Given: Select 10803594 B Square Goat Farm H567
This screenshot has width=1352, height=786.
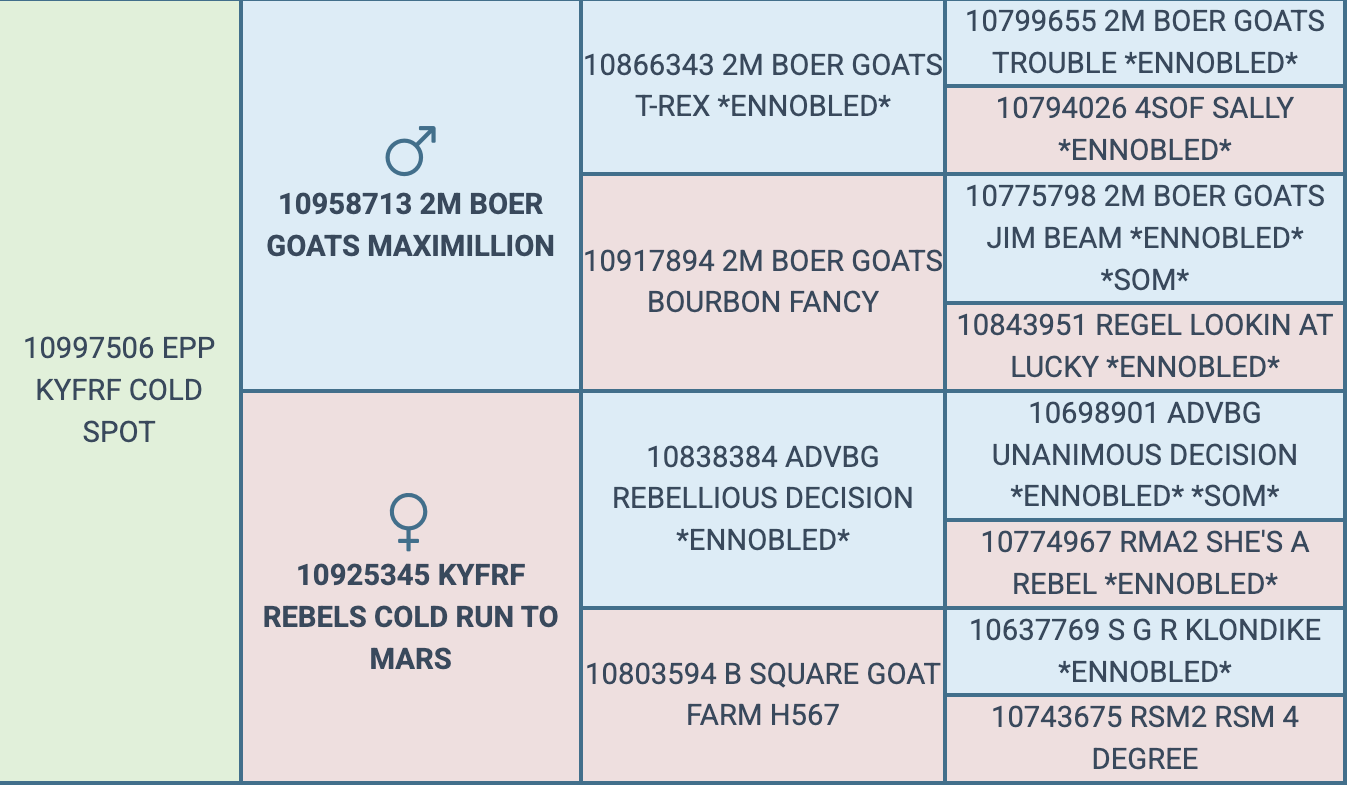Looking at the screenshot, I should [763, 694].
